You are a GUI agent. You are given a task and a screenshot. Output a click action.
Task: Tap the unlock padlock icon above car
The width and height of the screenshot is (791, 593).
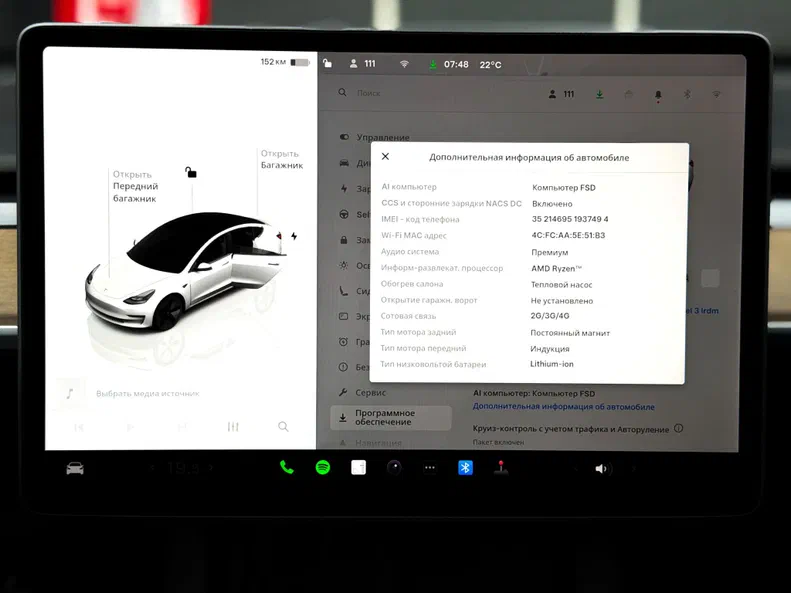[x=191, y=172]
